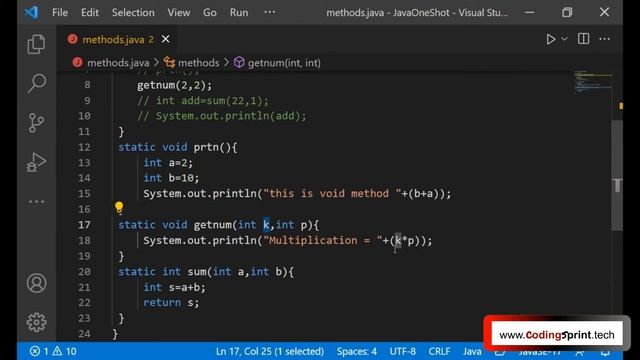The width and height of the screenshot is (640, 360).
Task: Click the "int b=10;" statement
Action: [x=171, y=178]
